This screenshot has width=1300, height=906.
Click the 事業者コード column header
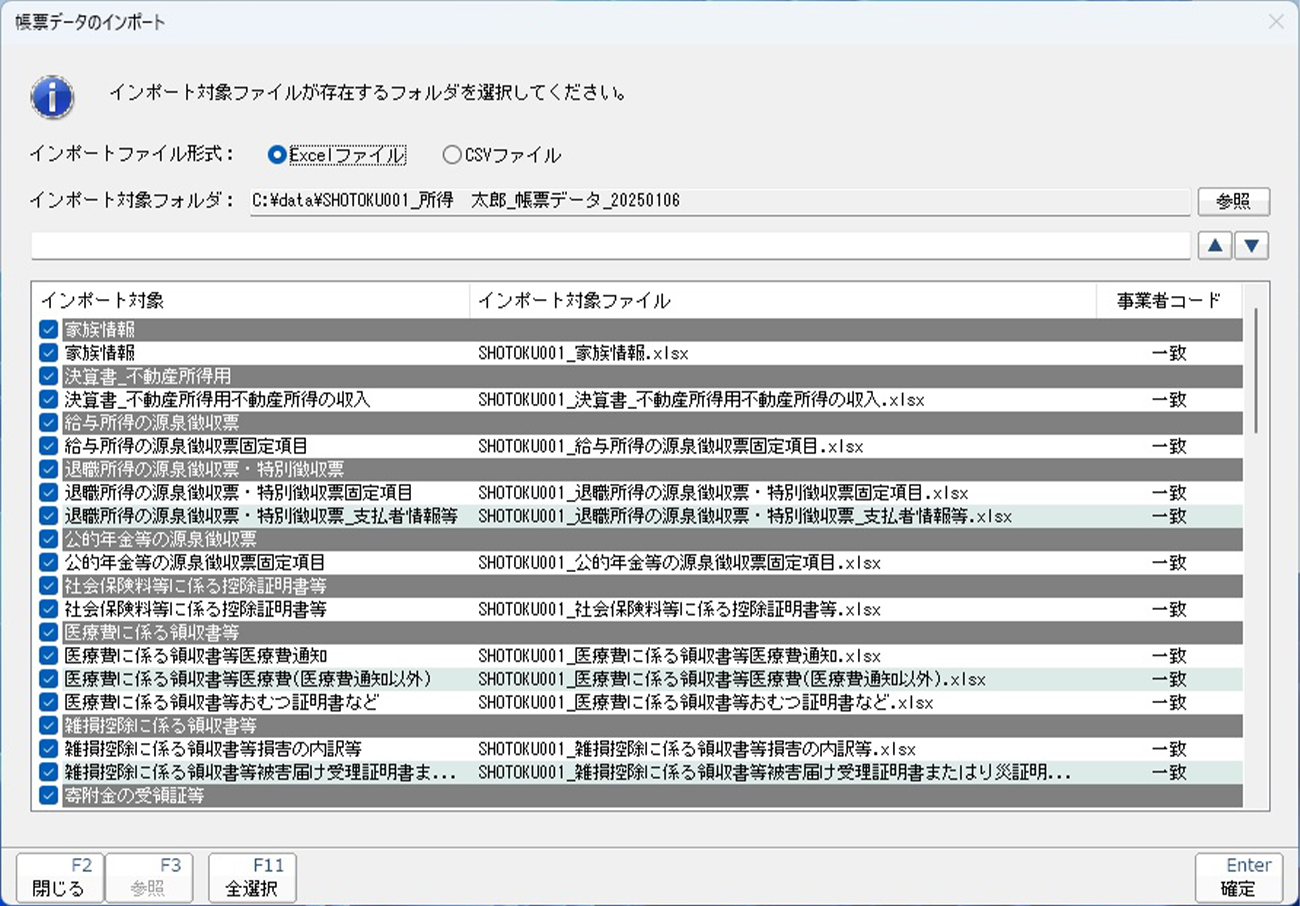coord(1168,300)
